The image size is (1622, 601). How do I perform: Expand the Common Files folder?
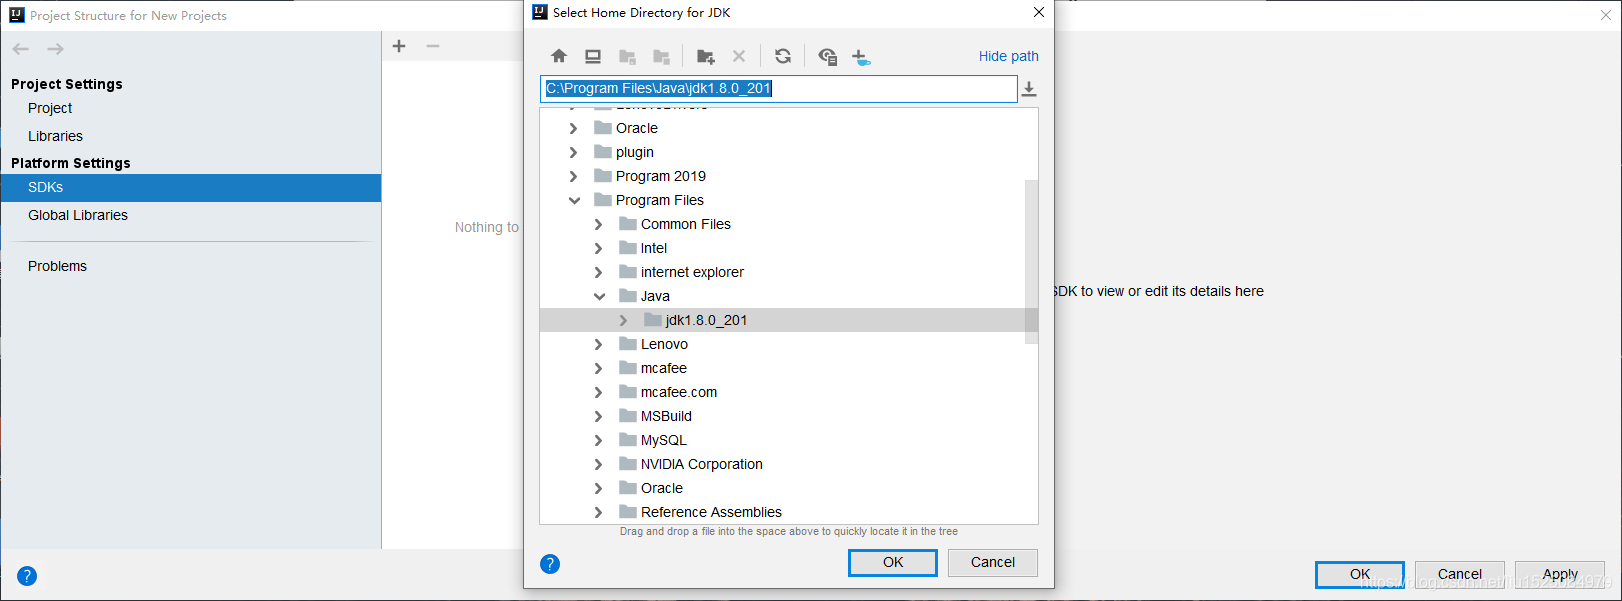pyautogui.click(x=598, y=224)
